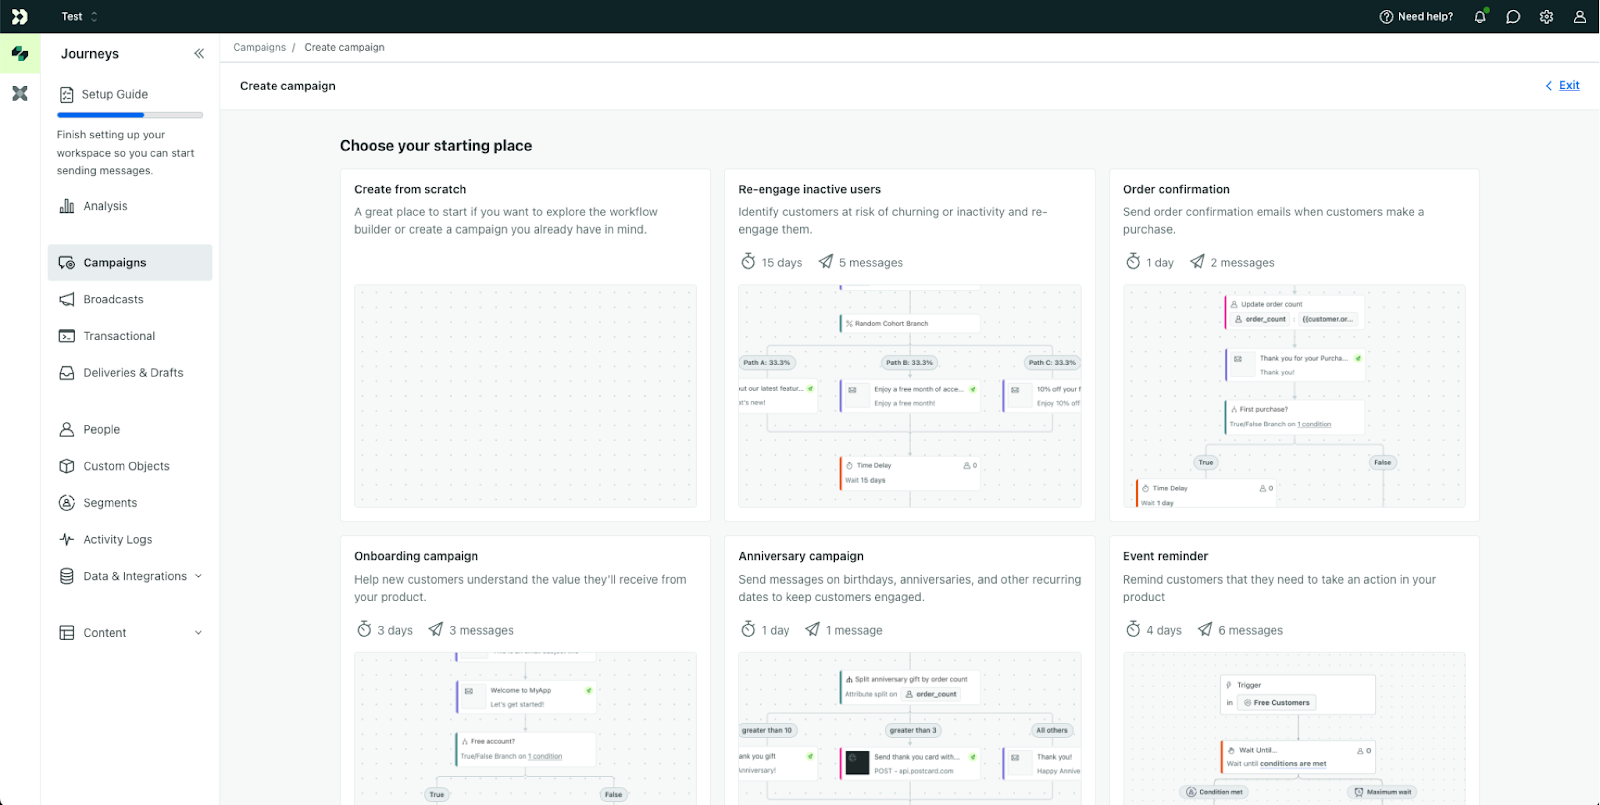
Task: Click the Create from scratch empty canvas preview
Action: tap(525, 396)
